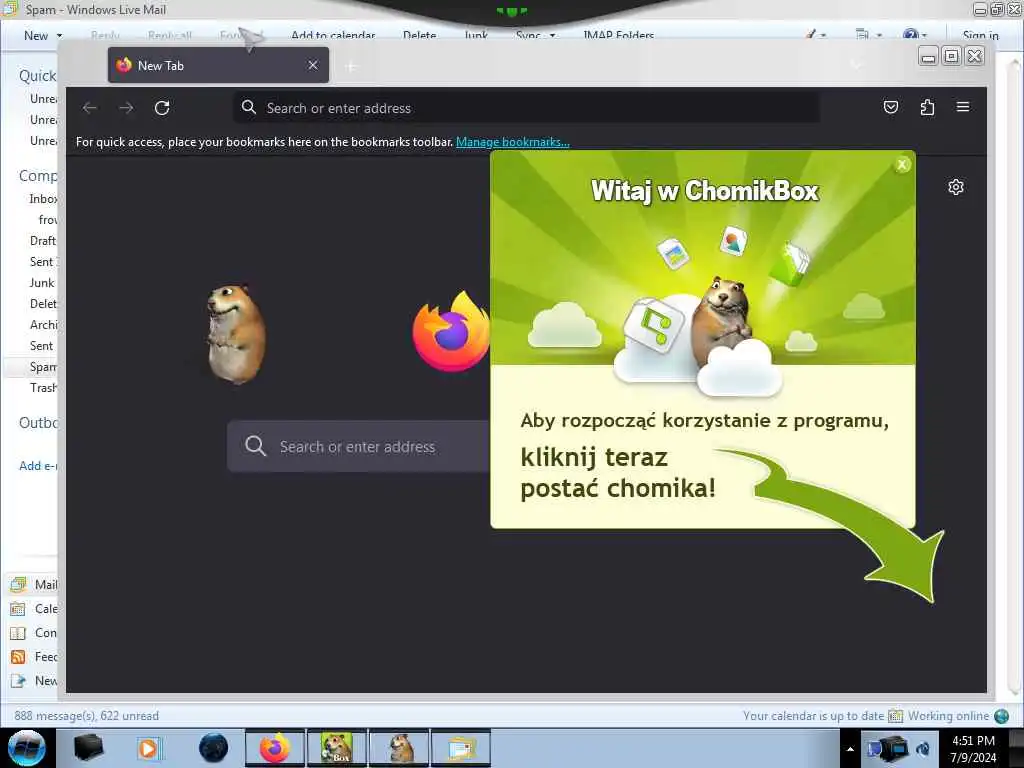This screenshot has height=768, width=1024.
Task: Click Outbox in Live Mail sidebar
Action: (x=38, y=423)
